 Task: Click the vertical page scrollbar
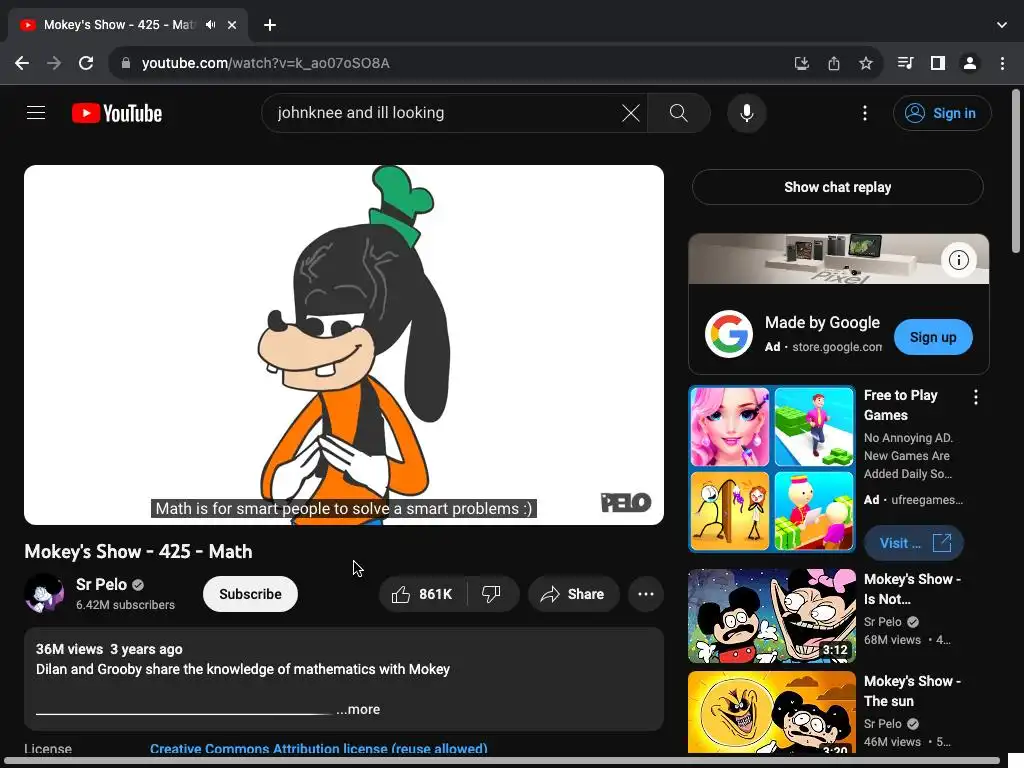(1016, 171)
